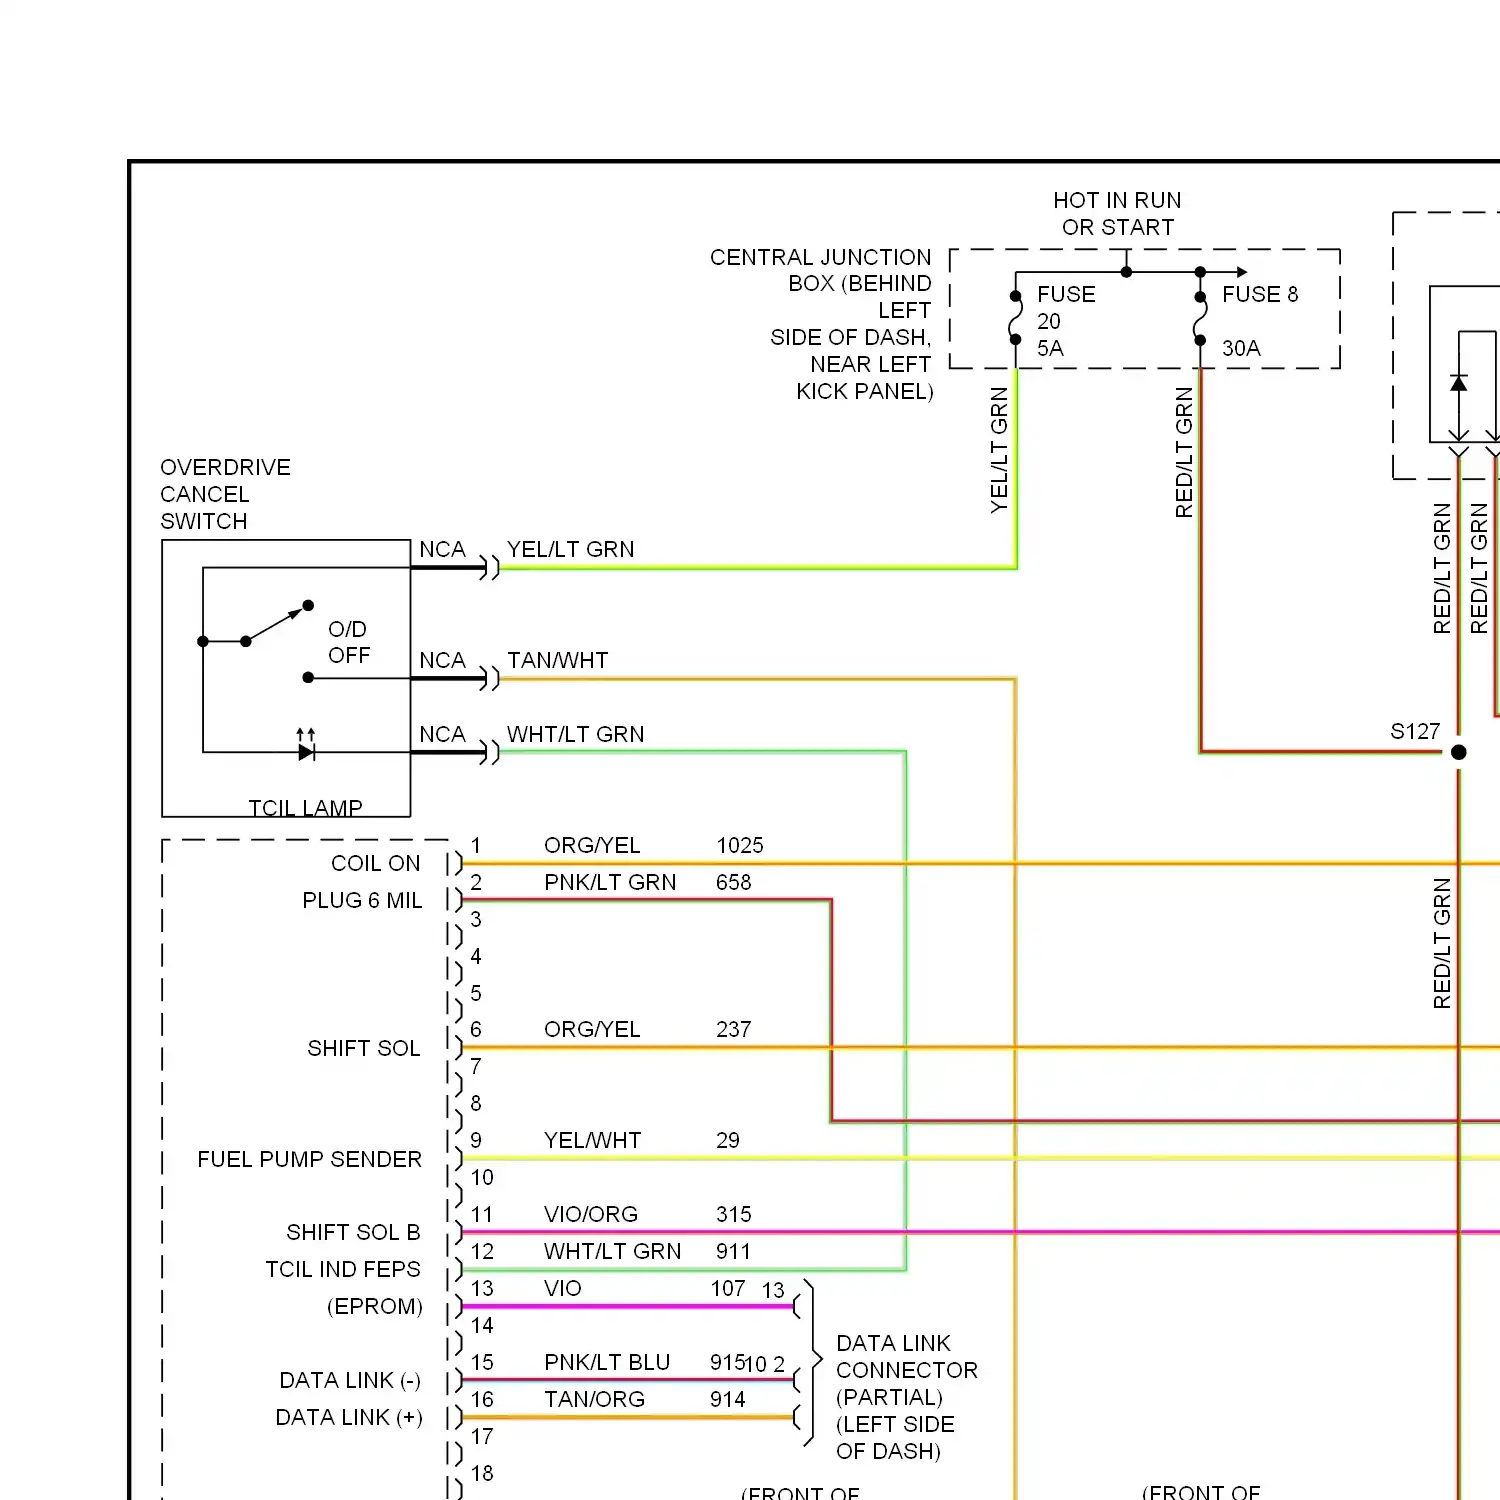Click "WHT/LT GRN" label beside the lamp NCA
The width and height of the screenshot is (1500, 1500).
[x=575, y=734]
